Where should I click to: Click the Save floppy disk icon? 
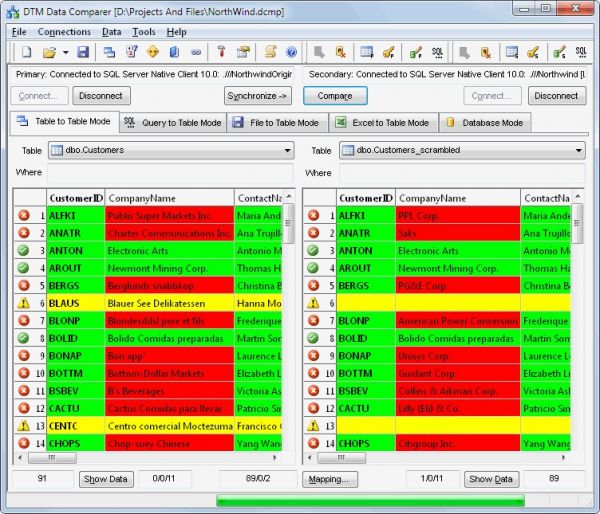83,52
